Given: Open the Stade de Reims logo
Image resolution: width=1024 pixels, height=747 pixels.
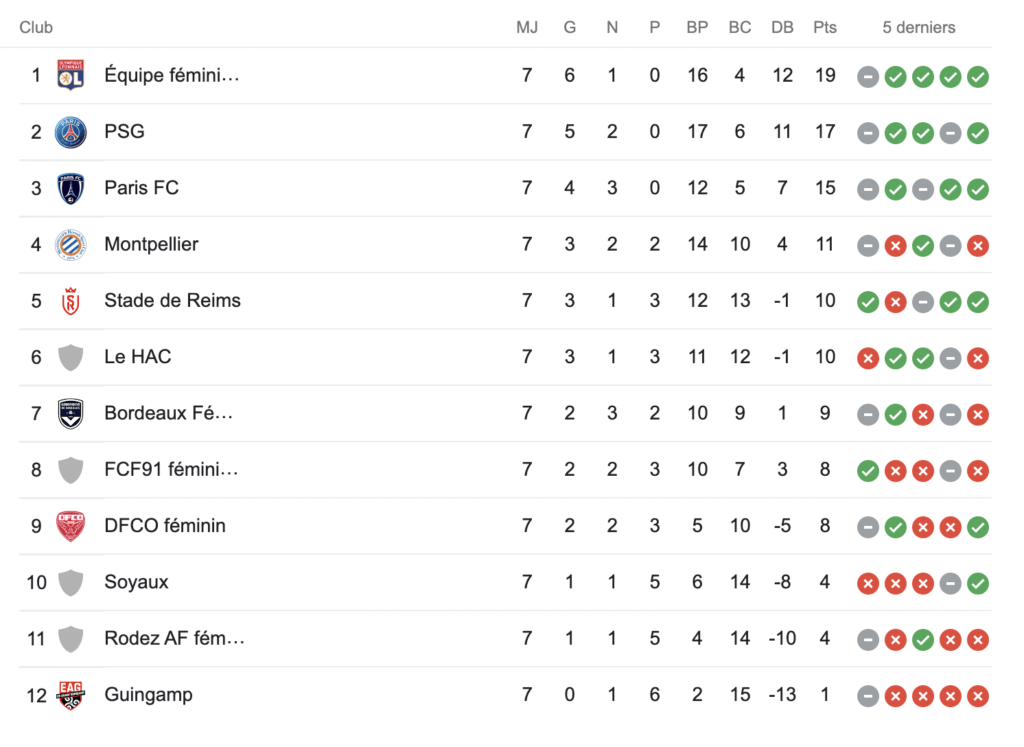Looking at the screenshot, I should tap(71, 301).
